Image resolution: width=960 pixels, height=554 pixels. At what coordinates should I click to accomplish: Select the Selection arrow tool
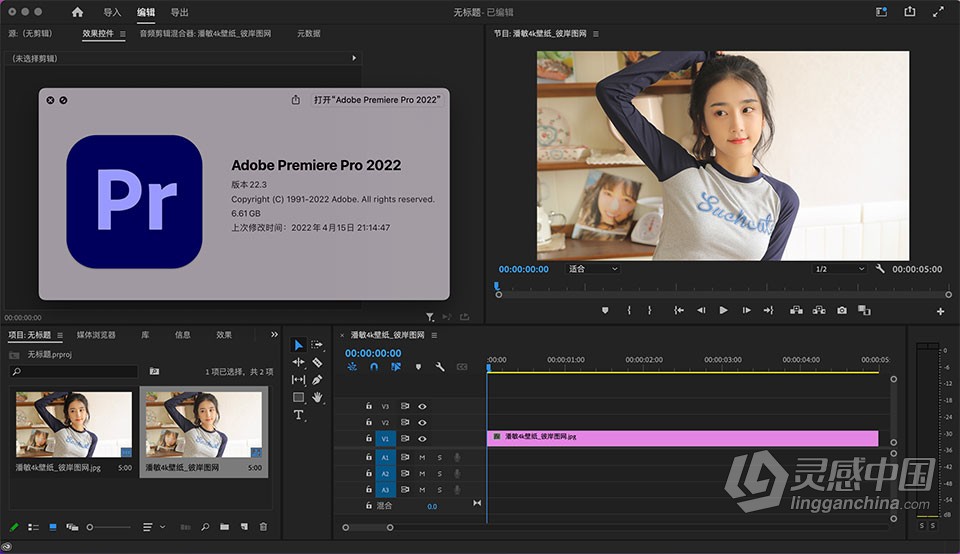(x=298, y=345)
